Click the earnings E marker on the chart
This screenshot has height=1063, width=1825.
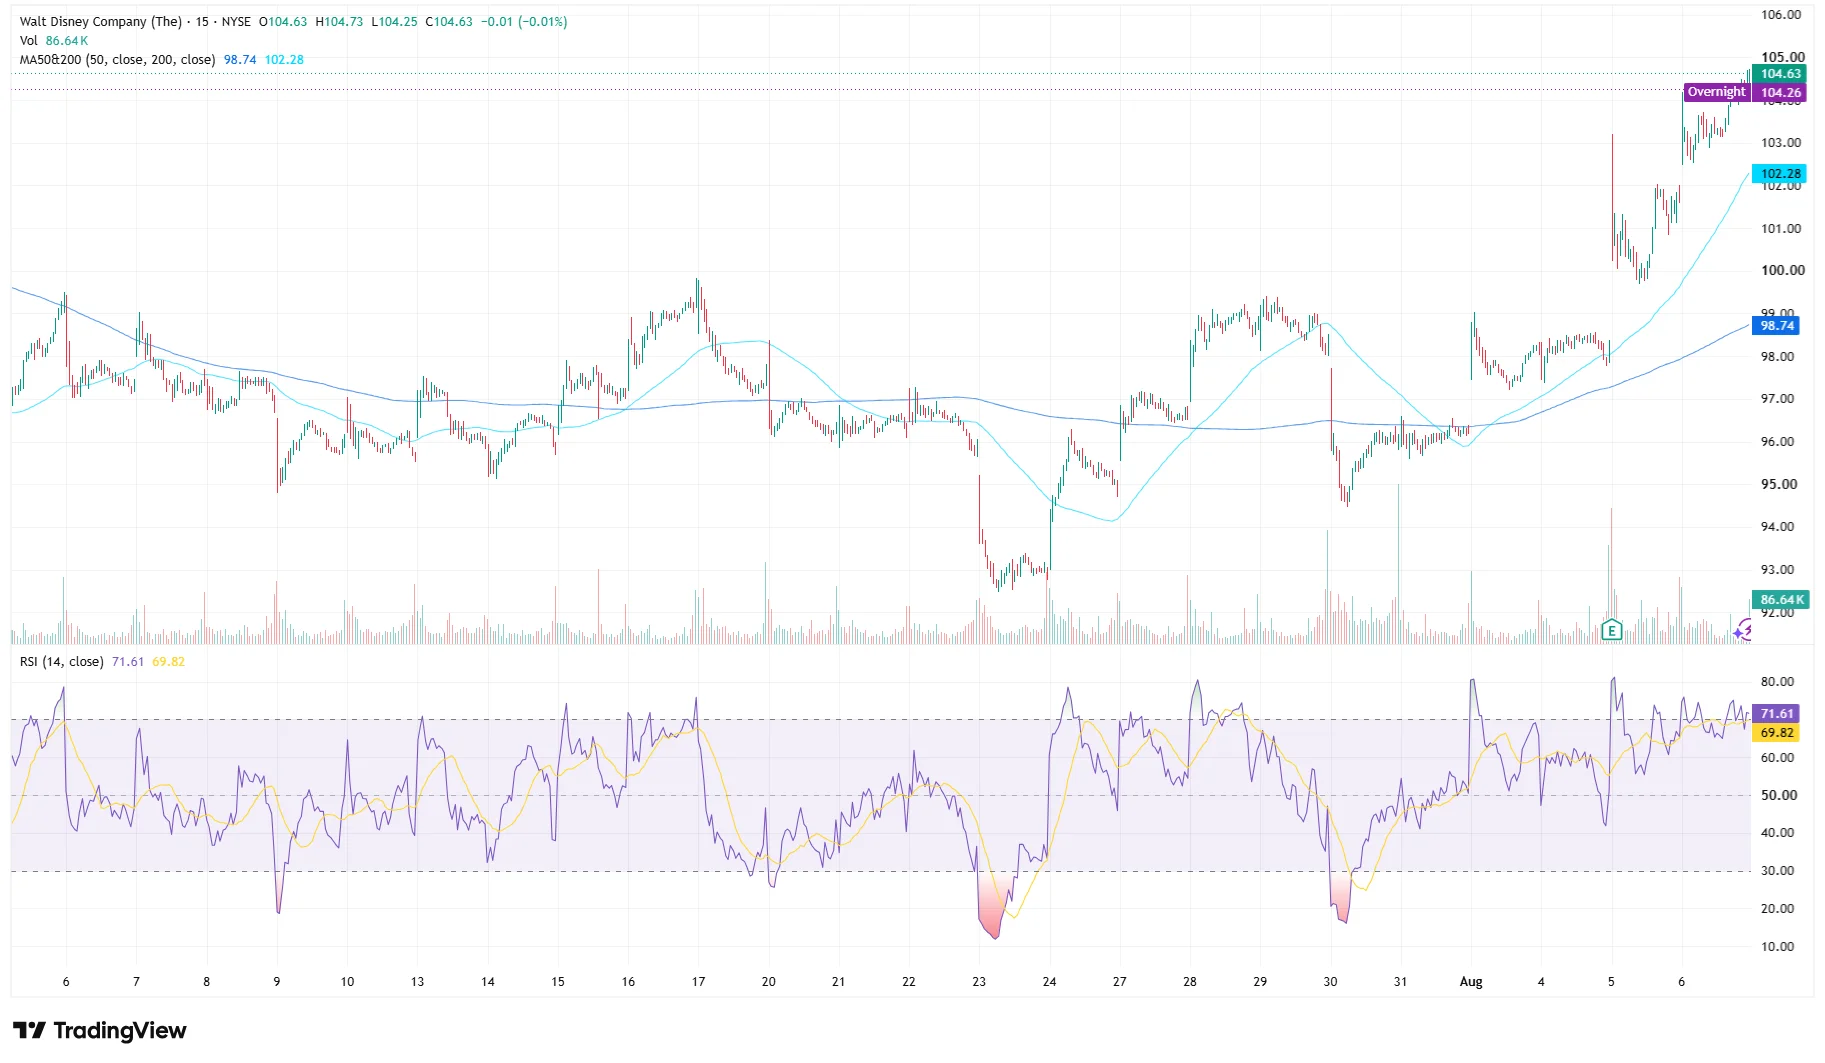click(1611, 630)
